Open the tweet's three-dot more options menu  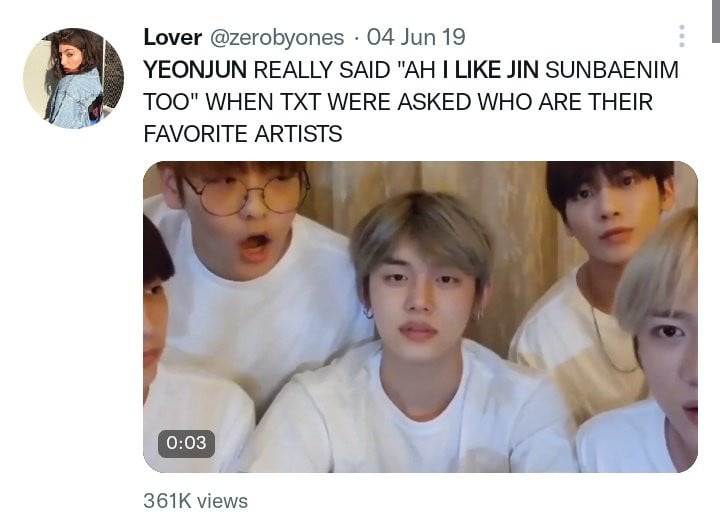(x=682, y=36)
